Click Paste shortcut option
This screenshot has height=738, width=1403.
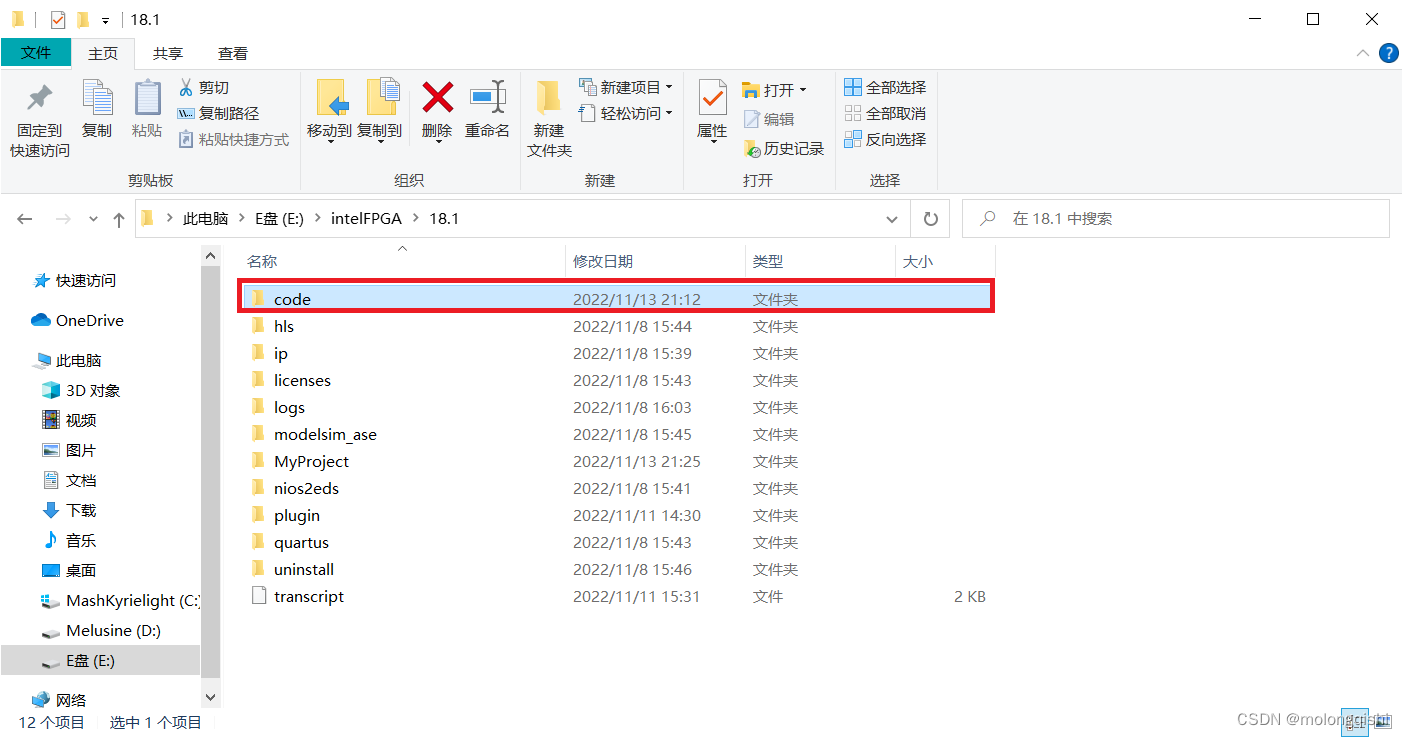coord(234,140)
